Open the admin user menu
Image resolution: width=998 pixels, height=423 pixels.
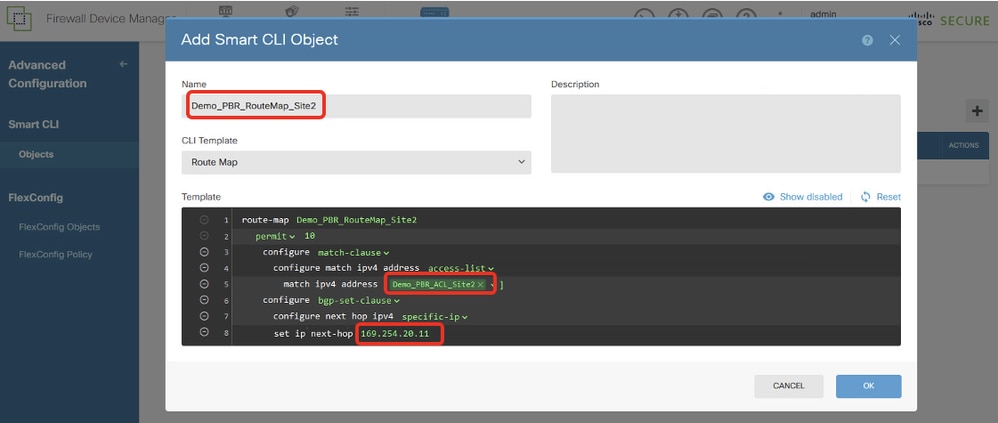click(x=824, y=14)
